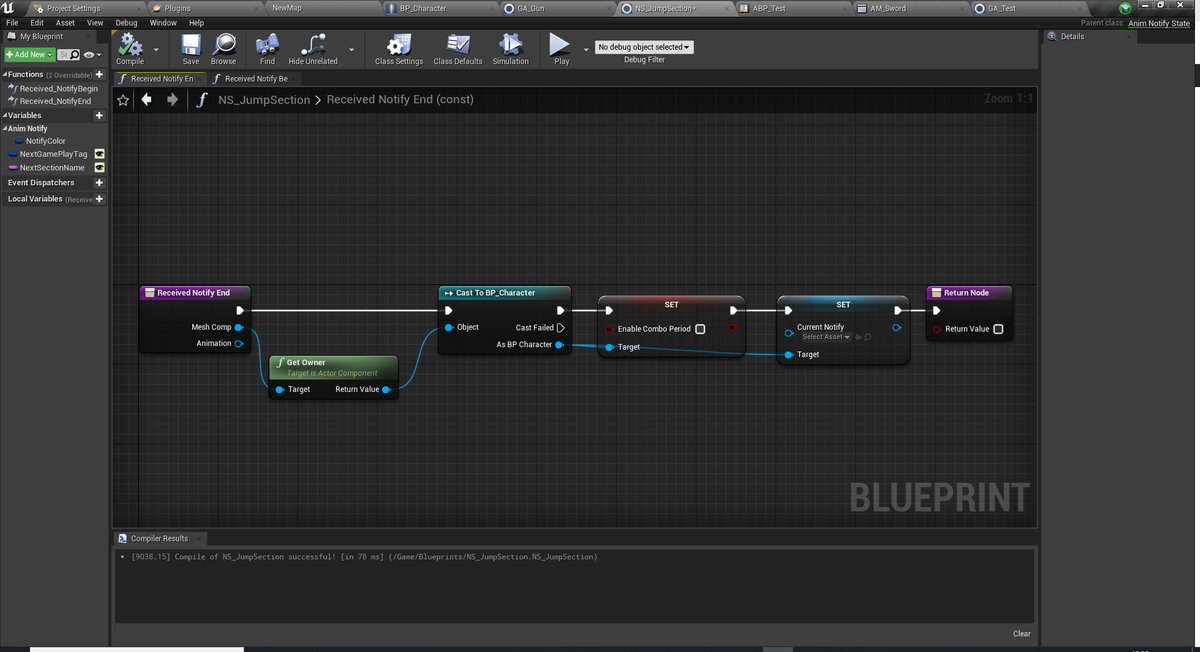Collapse the Anim Notify category

[x=4, y=129]
